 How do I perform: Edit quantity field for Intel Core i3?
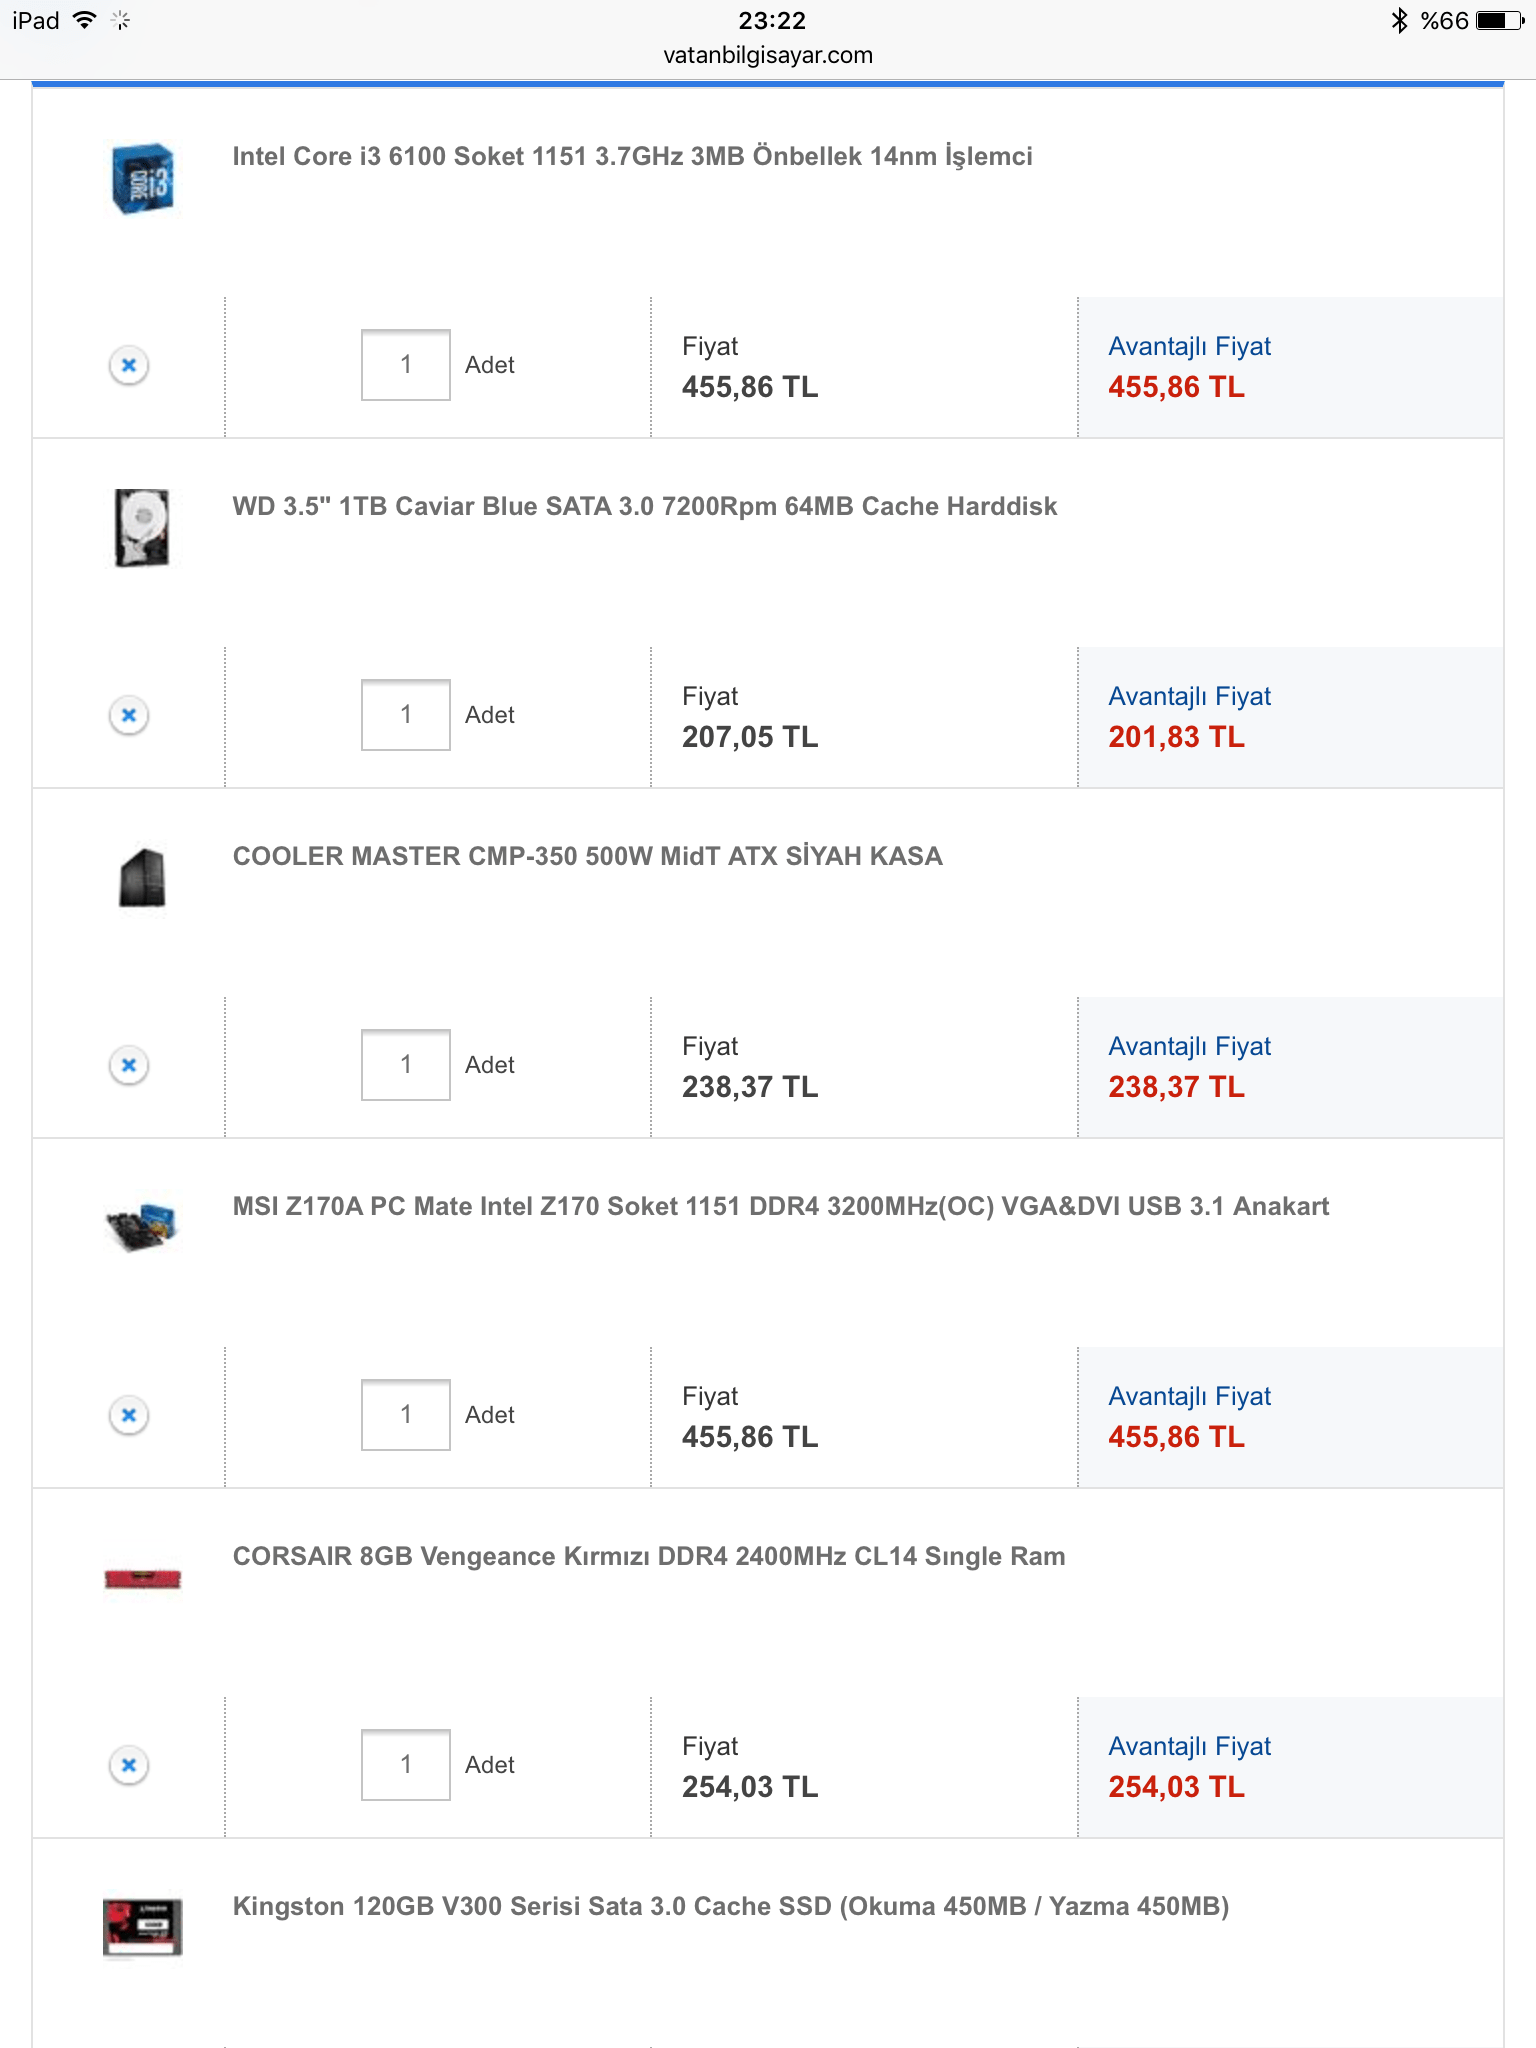[405, 365]
